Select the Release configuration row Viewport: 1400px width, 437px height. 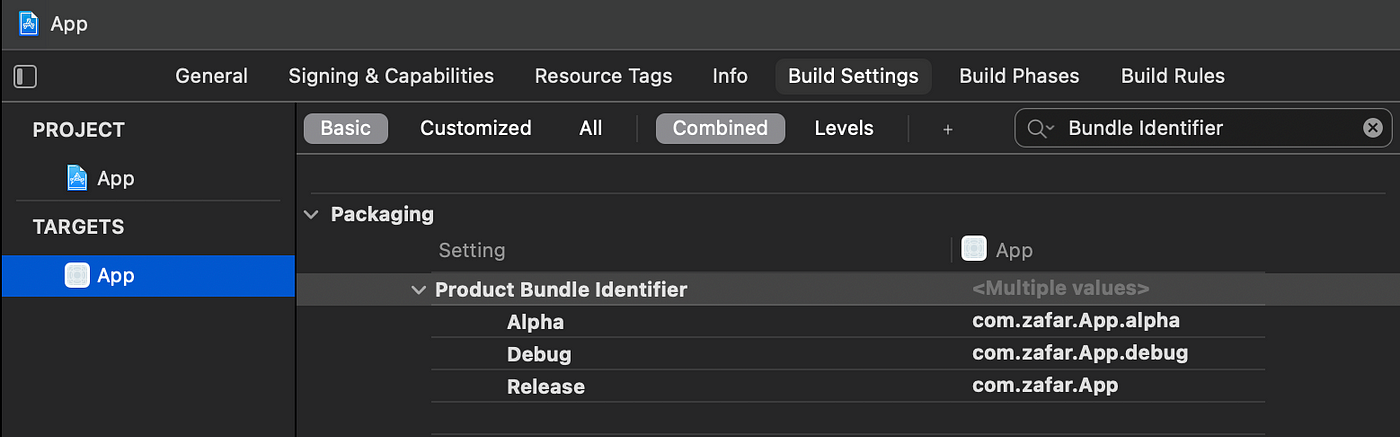point(848,386)
